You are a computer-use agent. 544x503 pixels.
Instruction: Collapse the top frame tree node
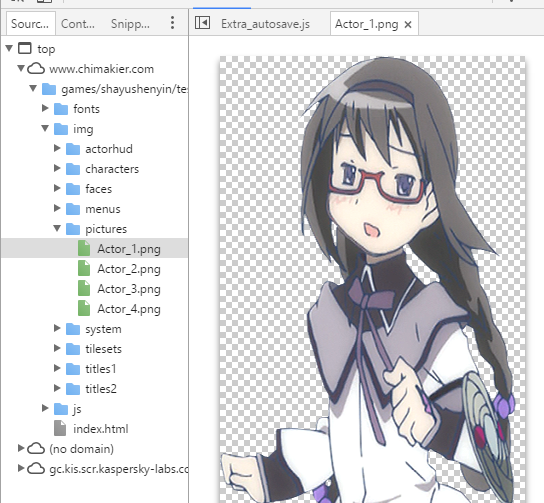10,49
